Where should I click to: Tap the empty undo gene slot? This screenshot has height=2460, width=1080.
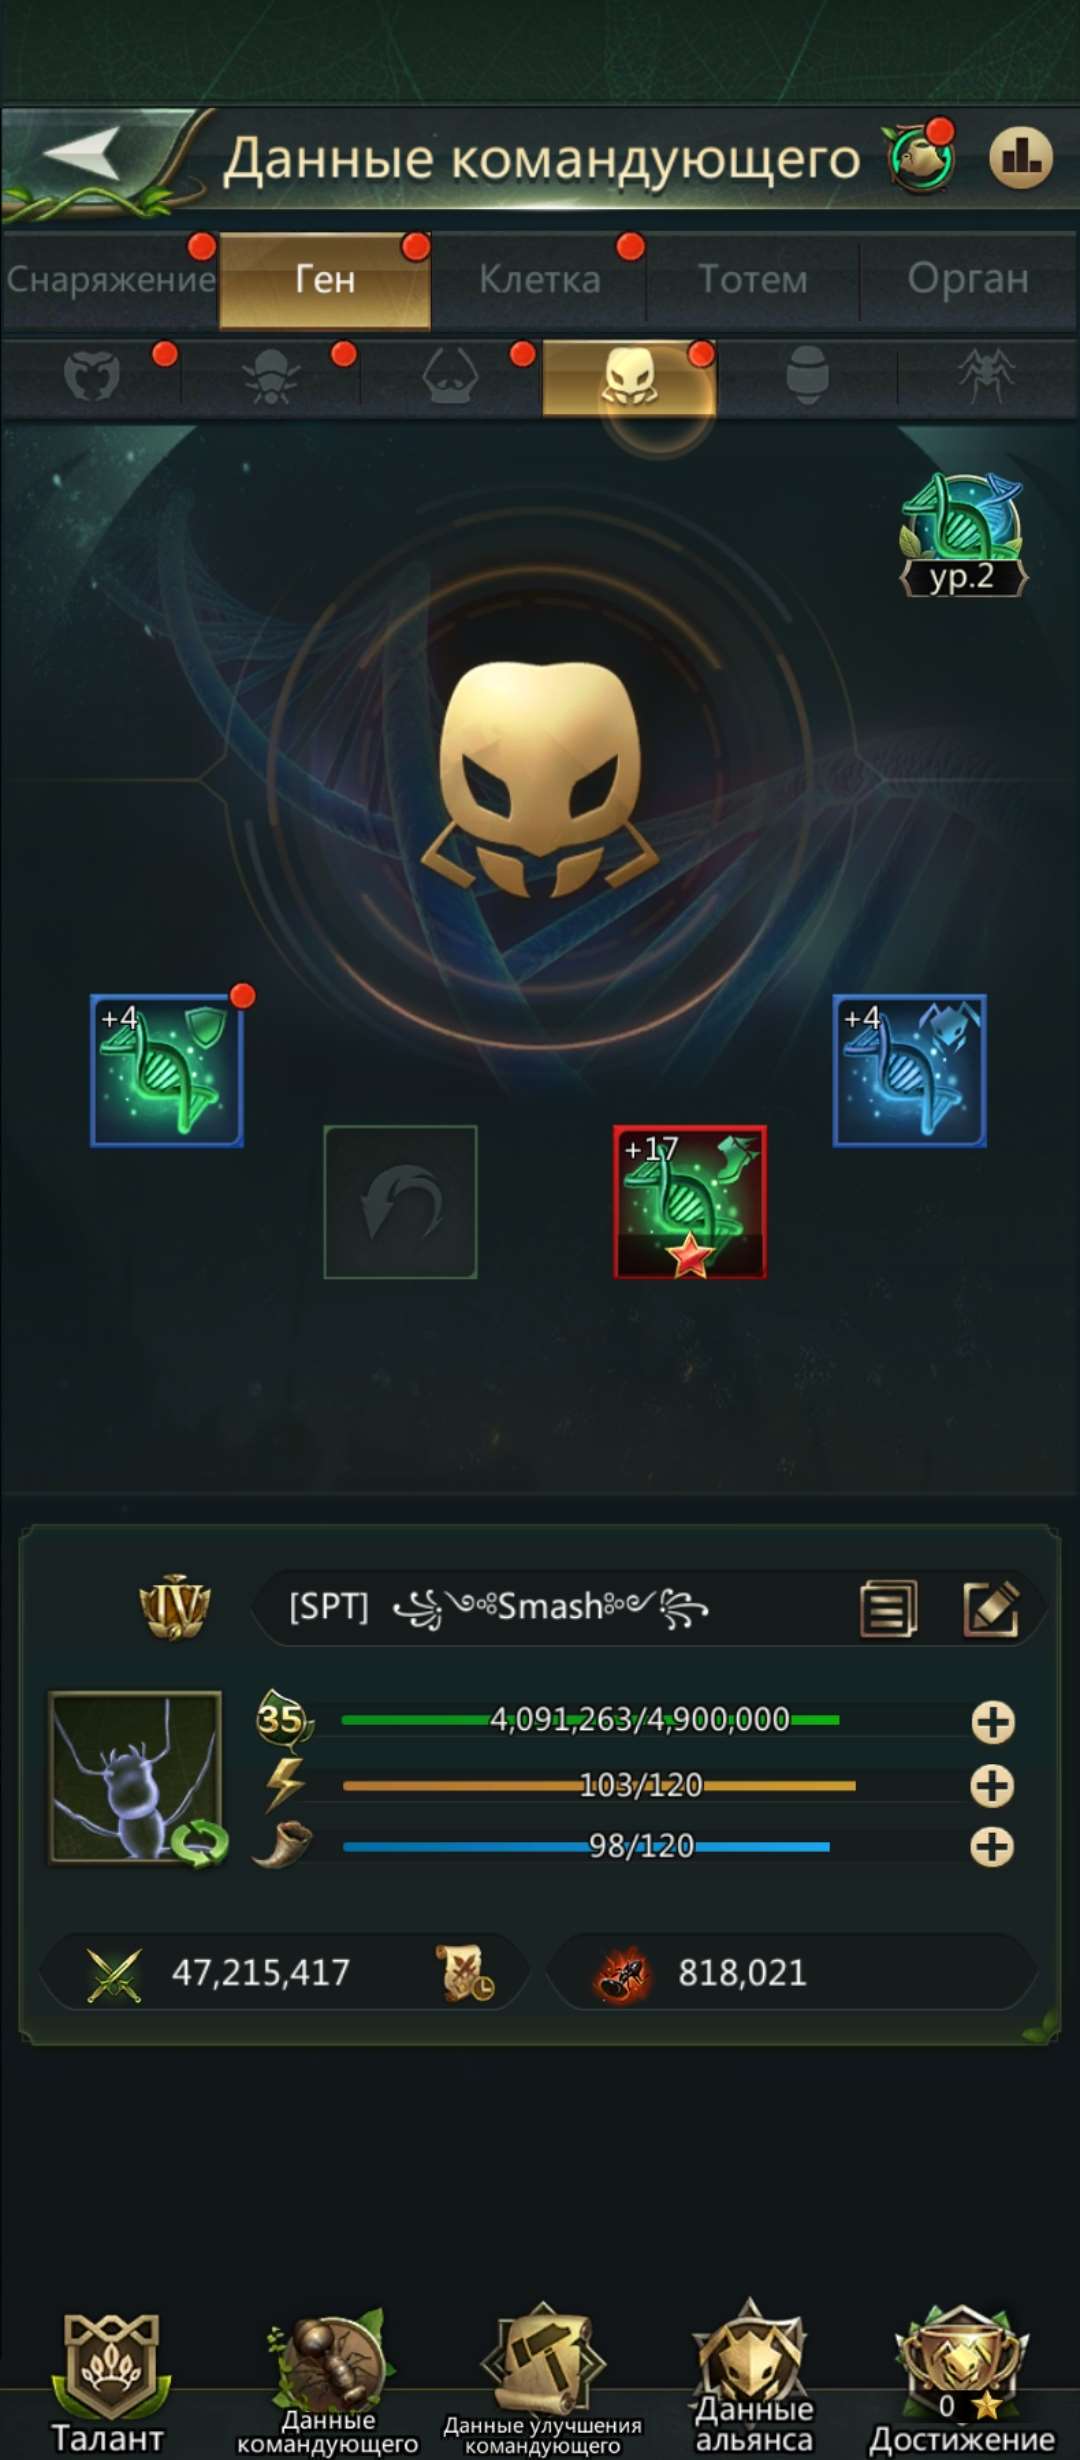pos(400,1202)
